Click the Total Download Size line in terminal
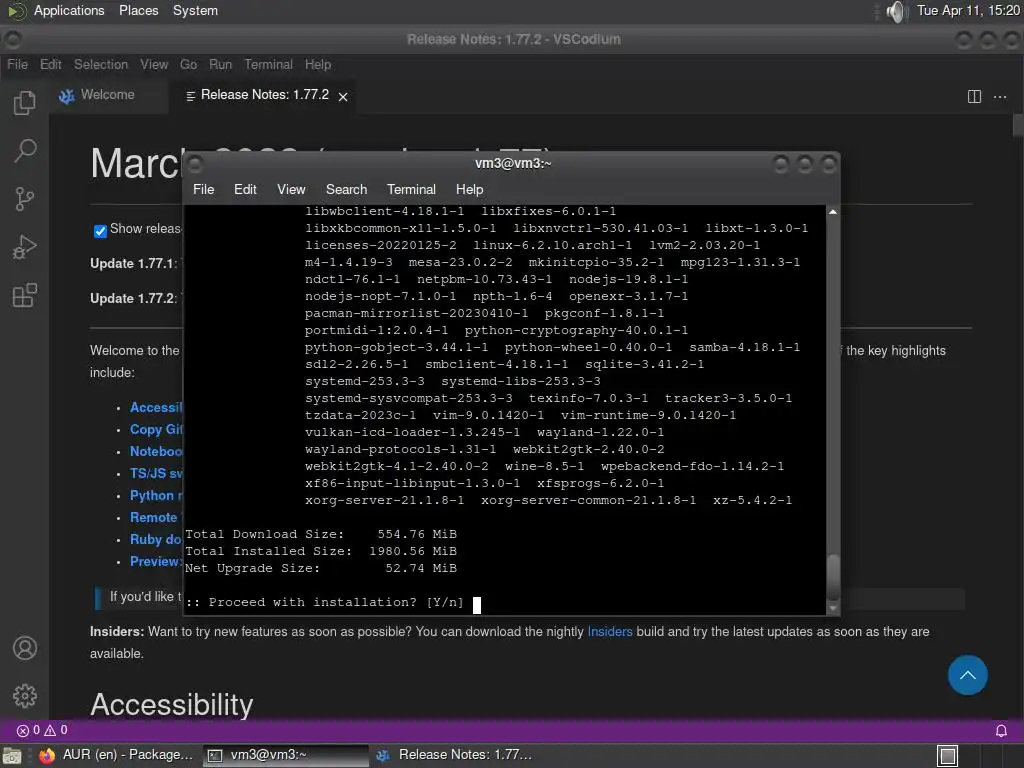The width and height of the screenshot is (1024, 768). click(x=321, y=534)
